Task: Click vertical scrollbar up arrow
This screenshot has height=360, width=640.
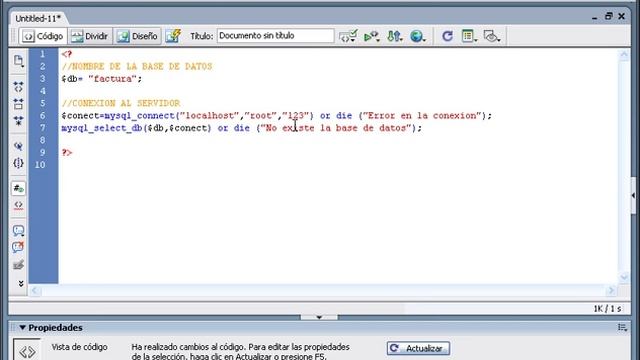Action: [x=624, y=55]
